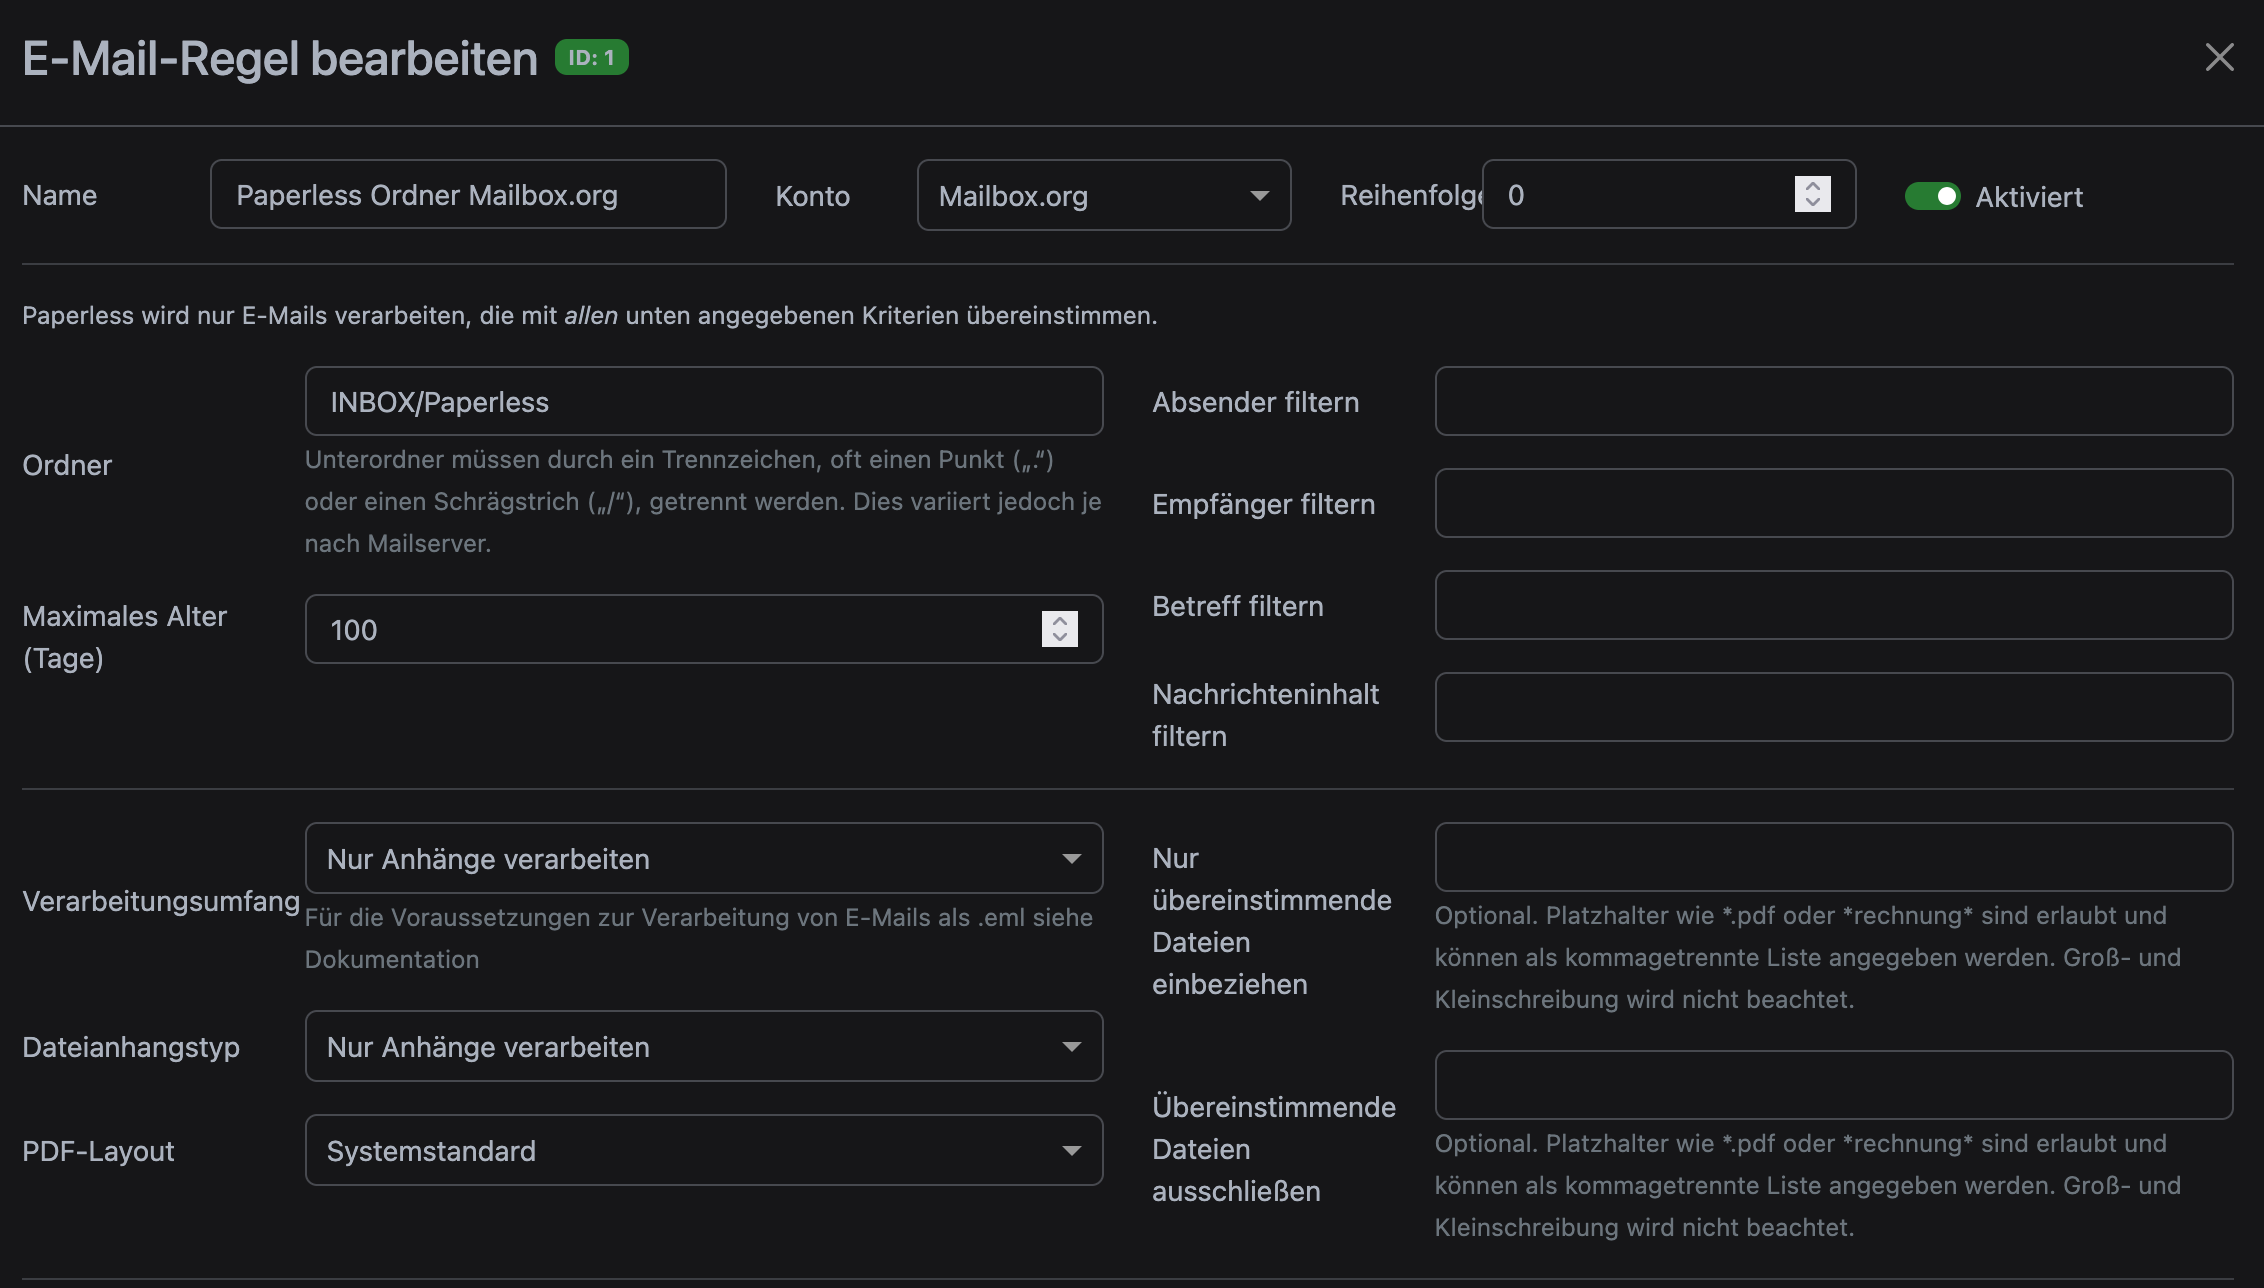
Task: Close the E-Mail-Regel bearbeiten dialog
Action: tap(2219, 58)
